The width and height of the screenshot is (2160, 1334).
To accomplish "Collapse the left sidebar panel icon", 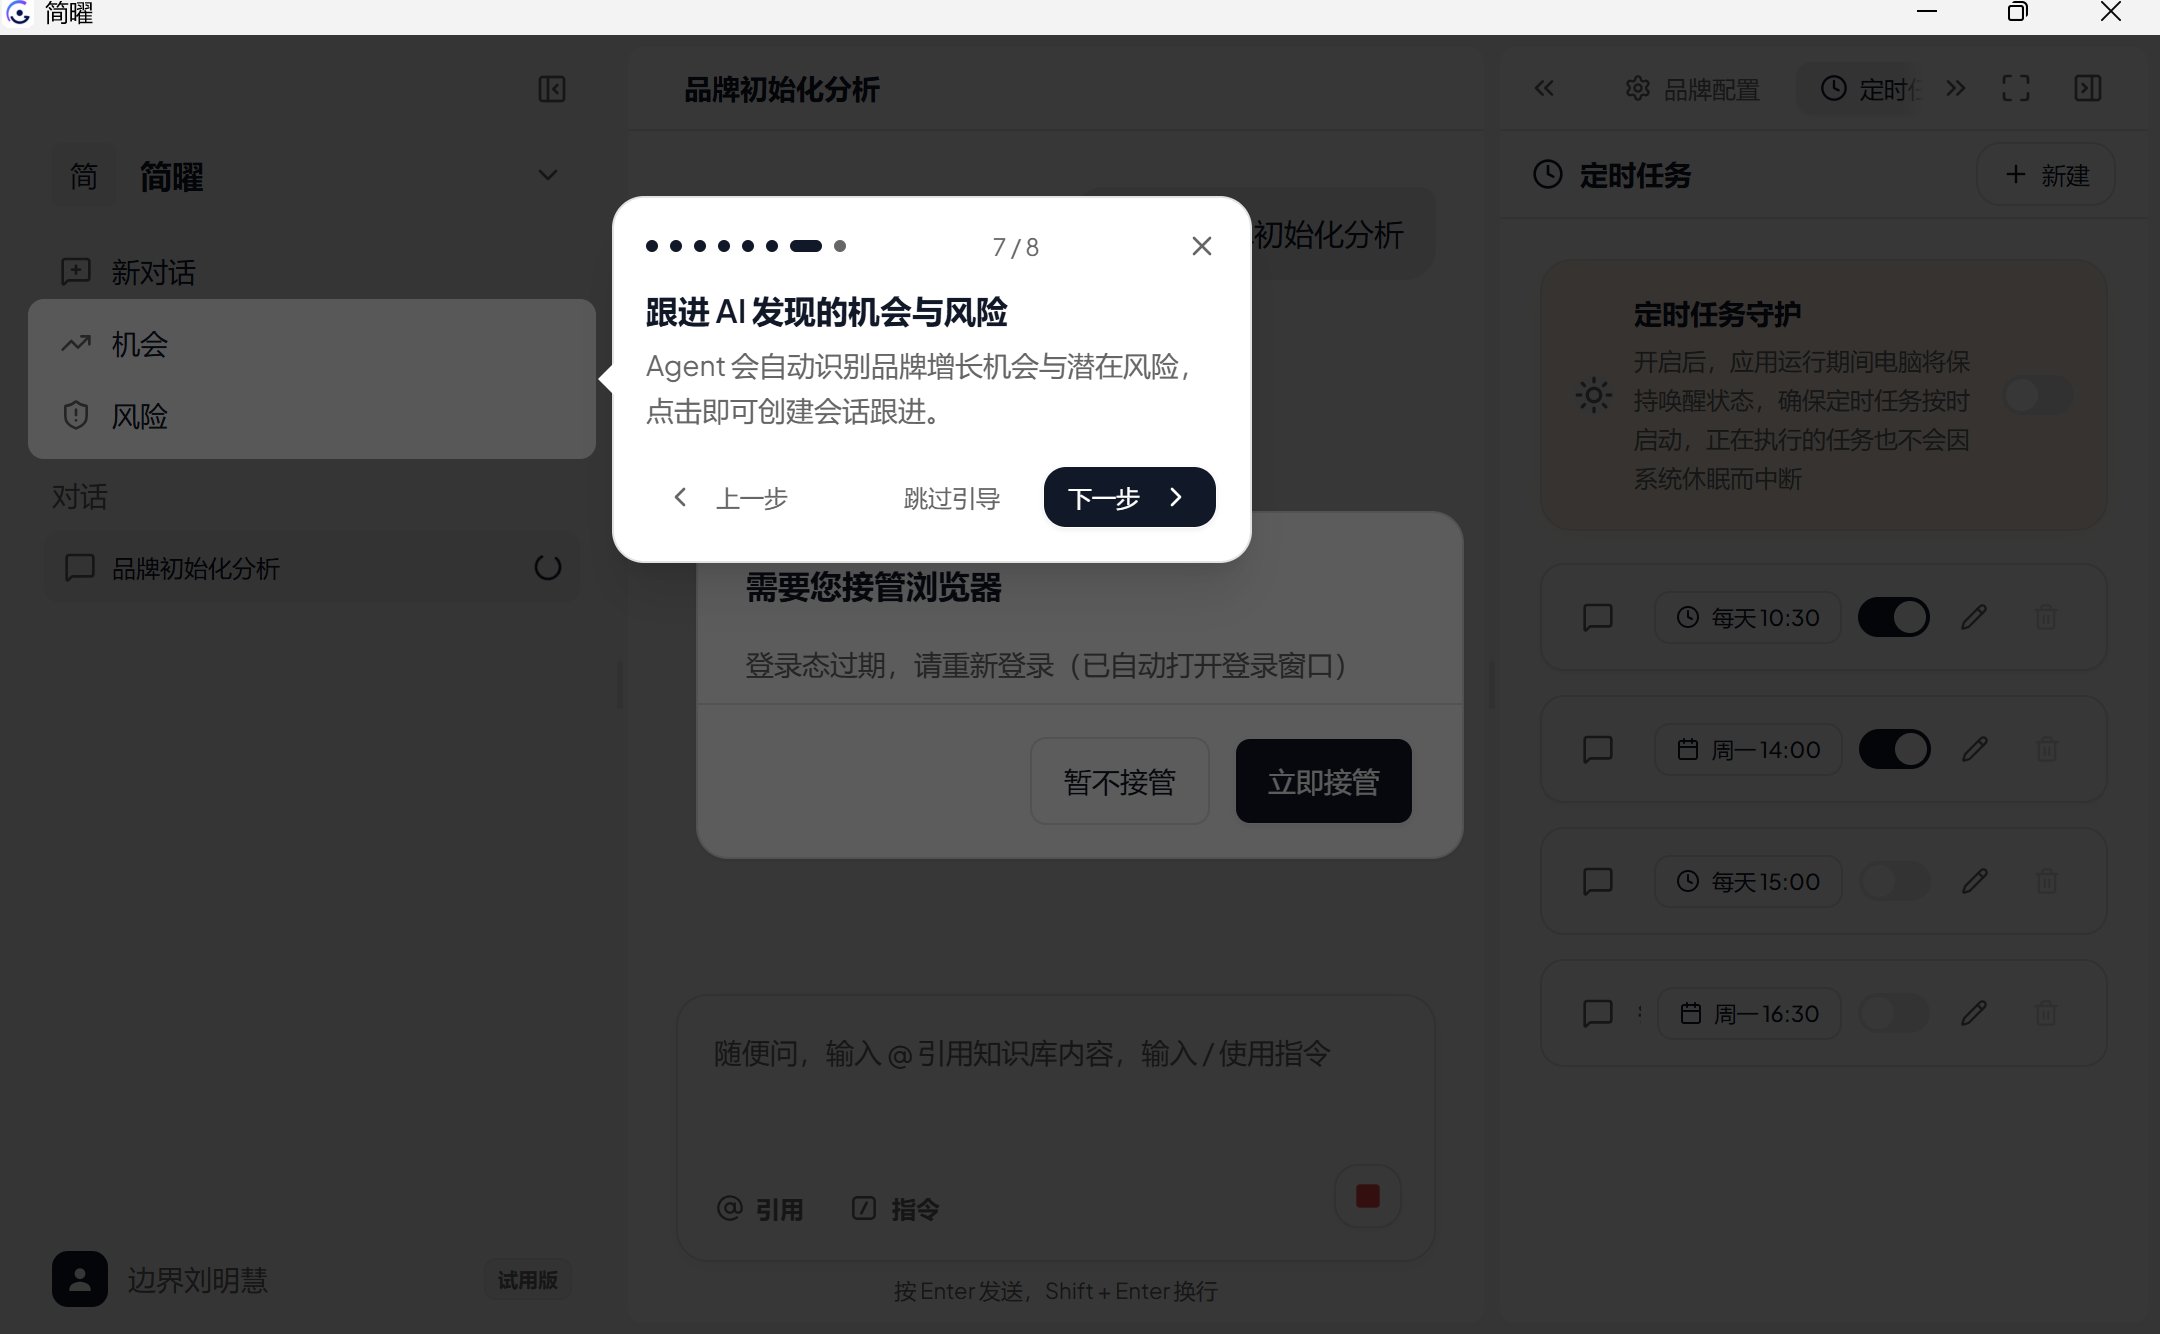I will [x=551, y=89].
